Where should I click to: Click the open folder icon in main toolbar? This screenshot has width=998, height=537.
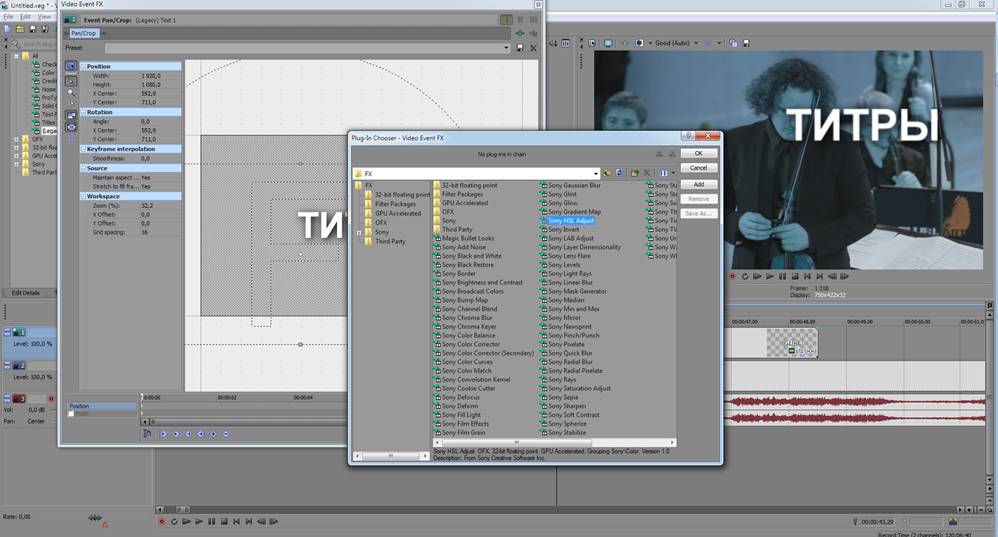20,29
